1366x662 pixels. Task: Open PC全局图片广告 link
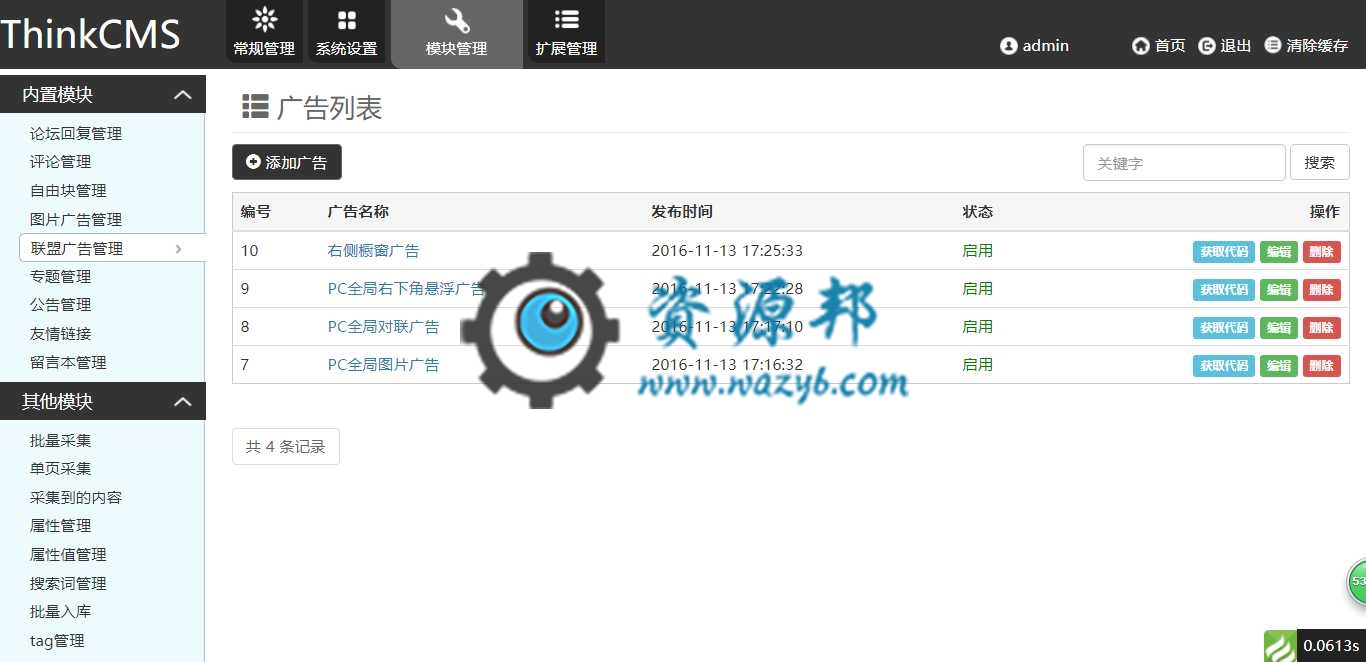[x=383, y=365]
